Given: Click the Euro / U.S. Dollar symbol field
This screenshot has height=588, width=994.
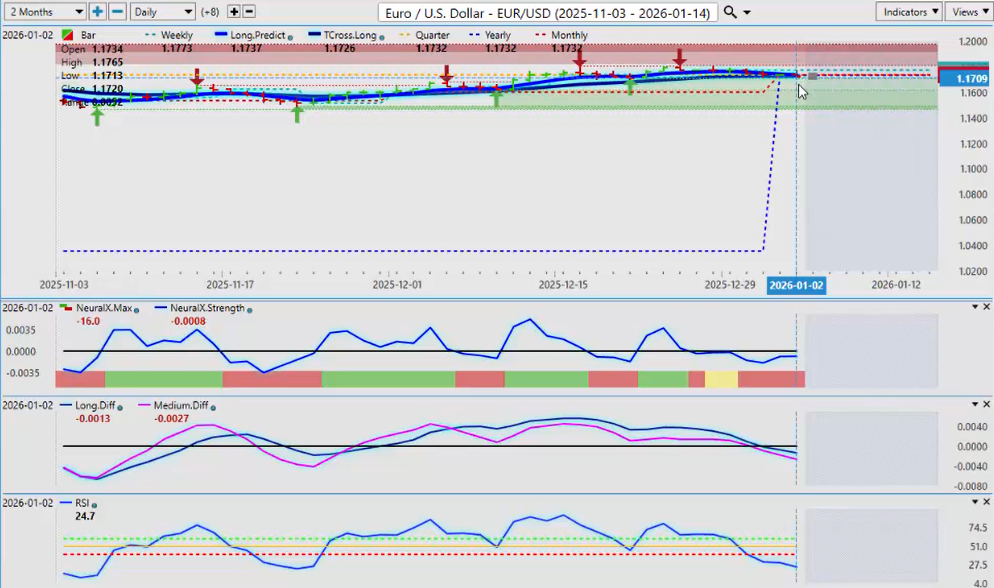Looking at the screenshot, I should 548,12.
